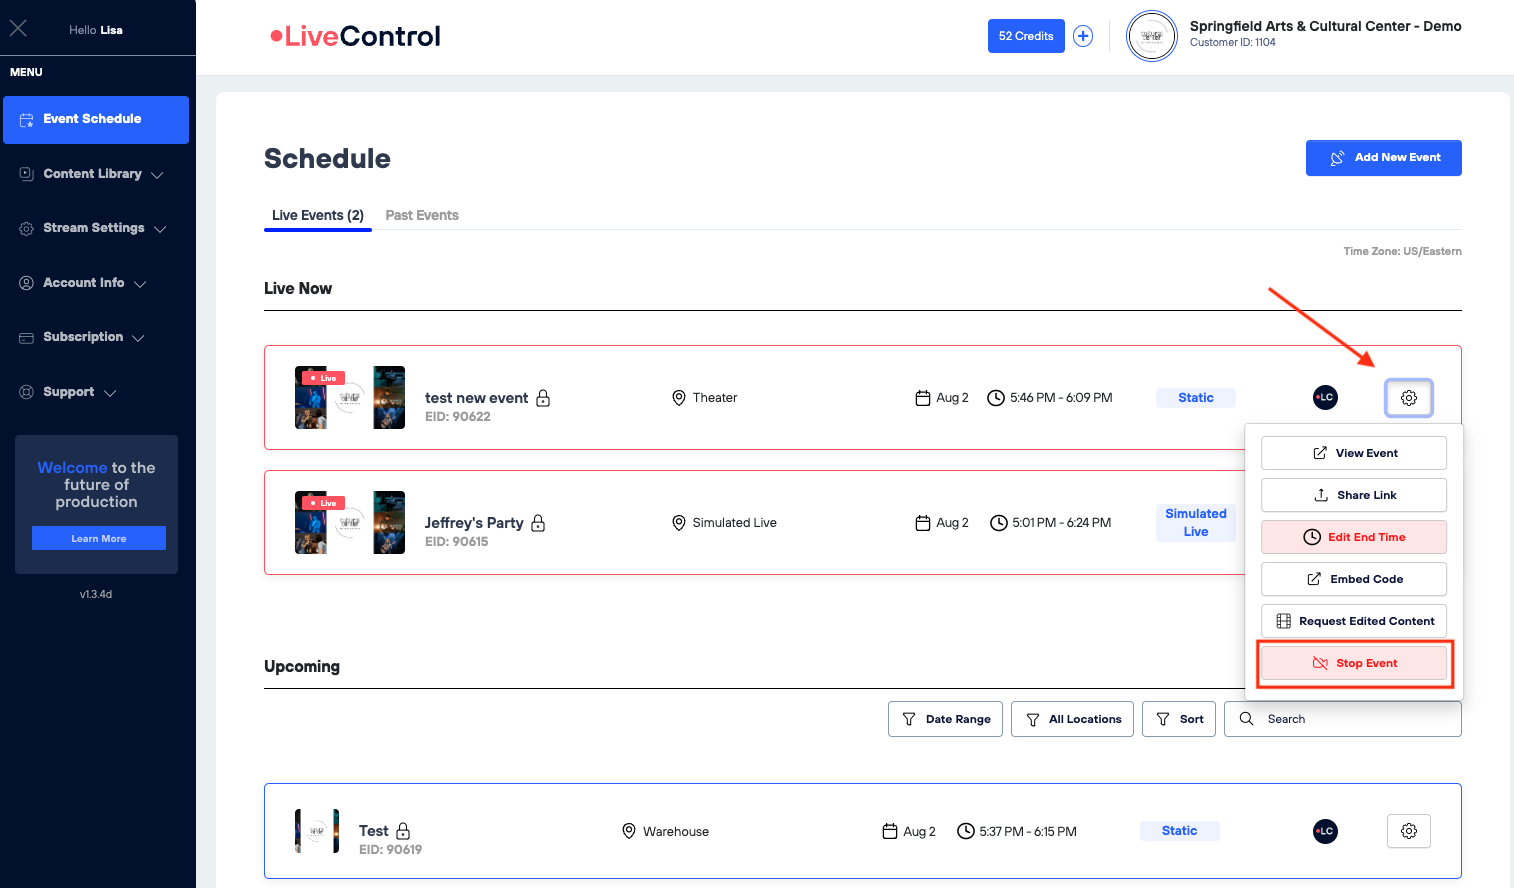Click the LC badge on test new event

coord(1325,398)
